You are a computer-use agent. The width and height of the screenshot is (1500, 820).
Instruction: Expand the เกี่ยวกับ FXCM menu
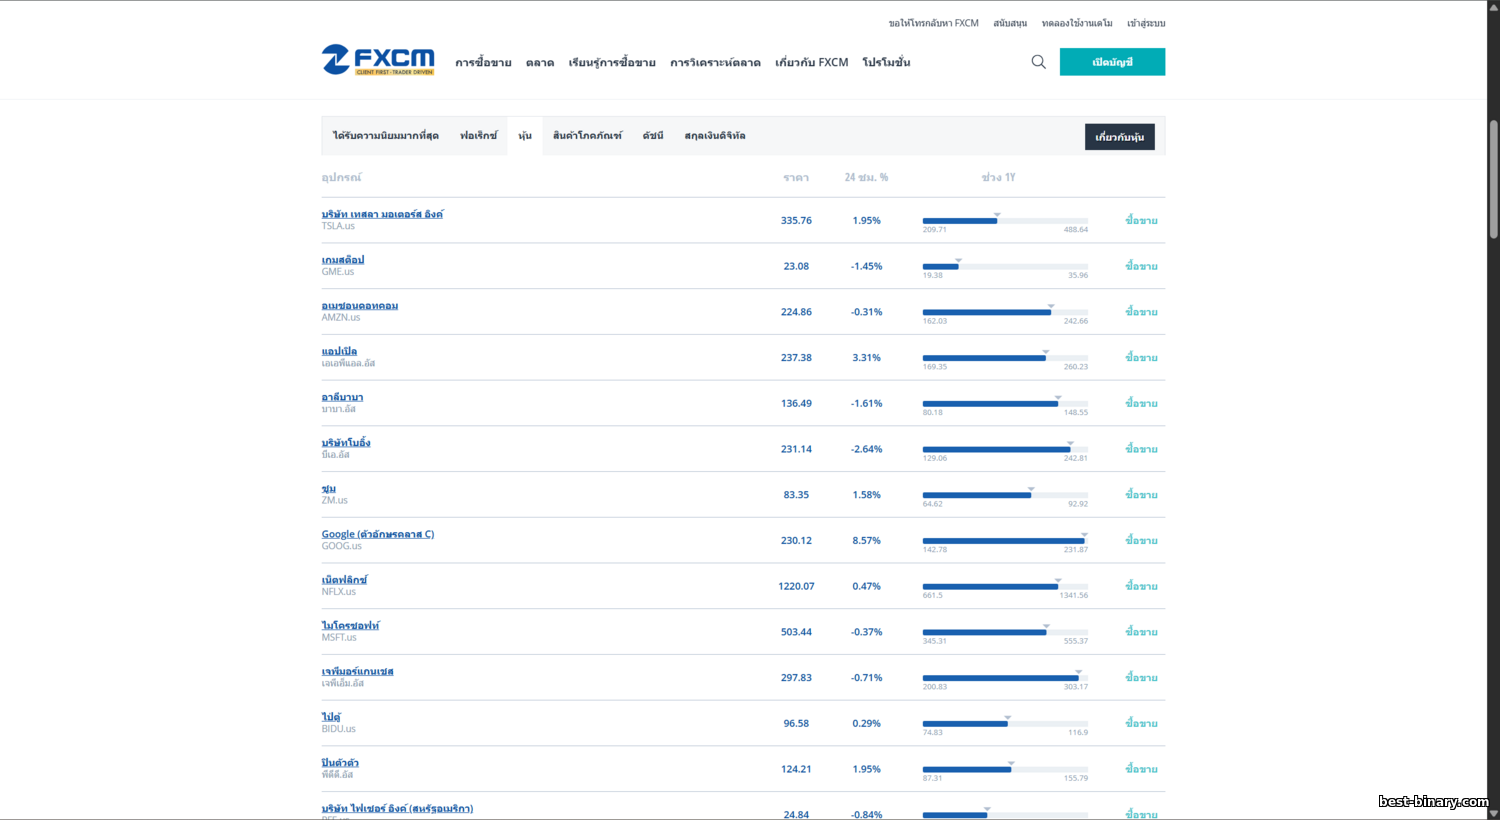pos(811,63)
